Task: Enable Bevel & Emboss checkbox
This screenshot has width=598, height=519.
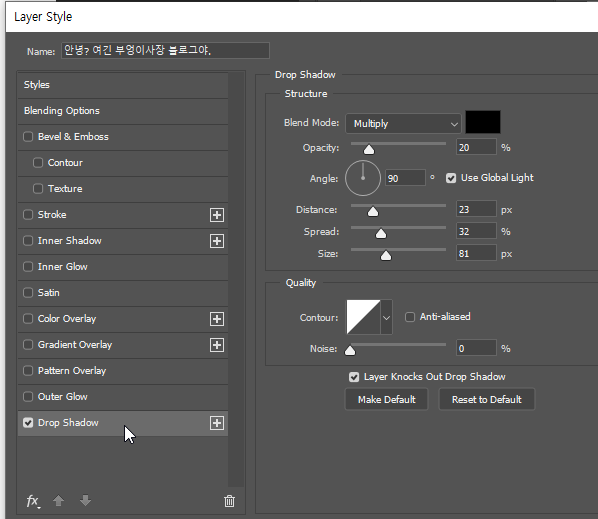Action: 28,137
